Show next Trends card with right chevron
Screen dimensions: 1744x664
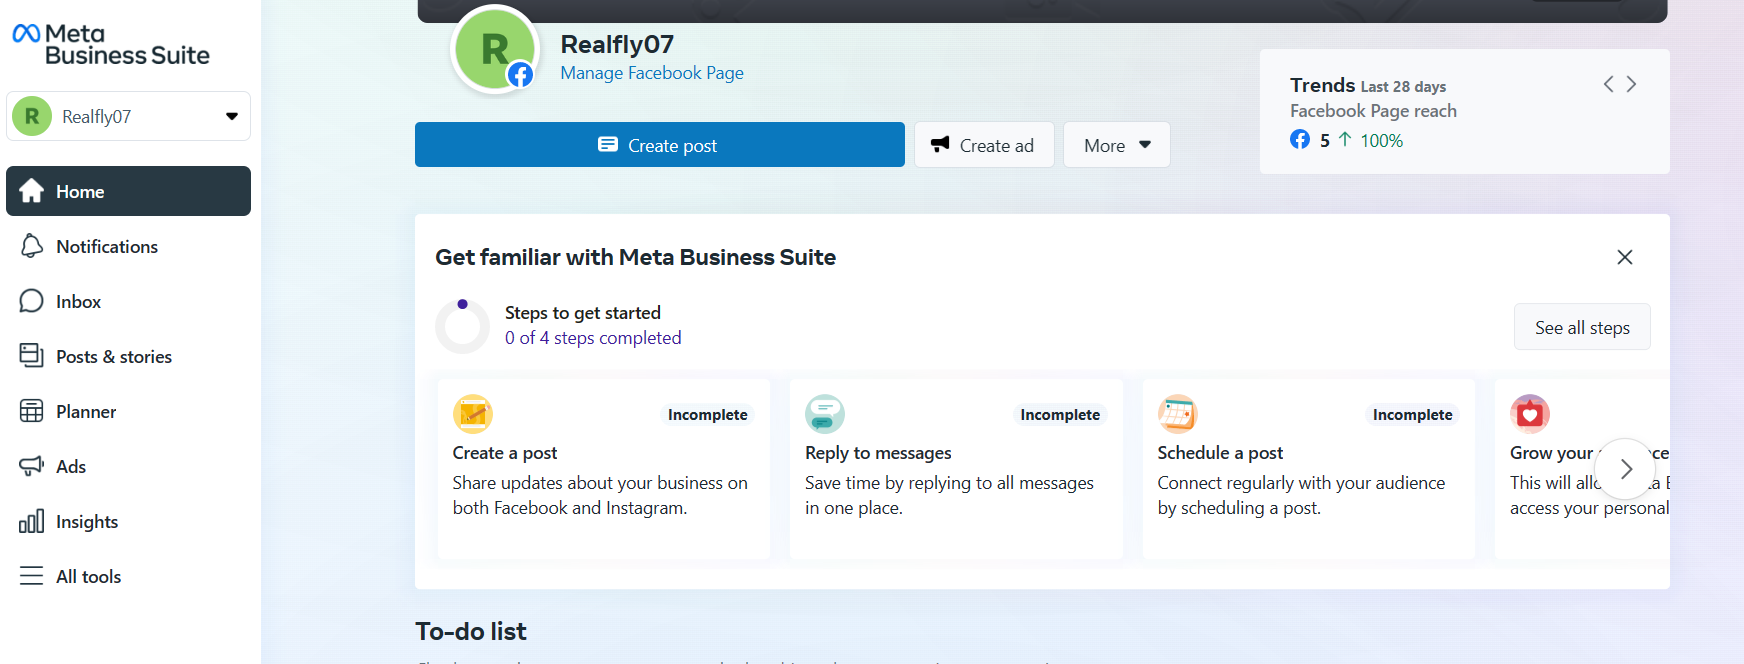point(1631,84)
